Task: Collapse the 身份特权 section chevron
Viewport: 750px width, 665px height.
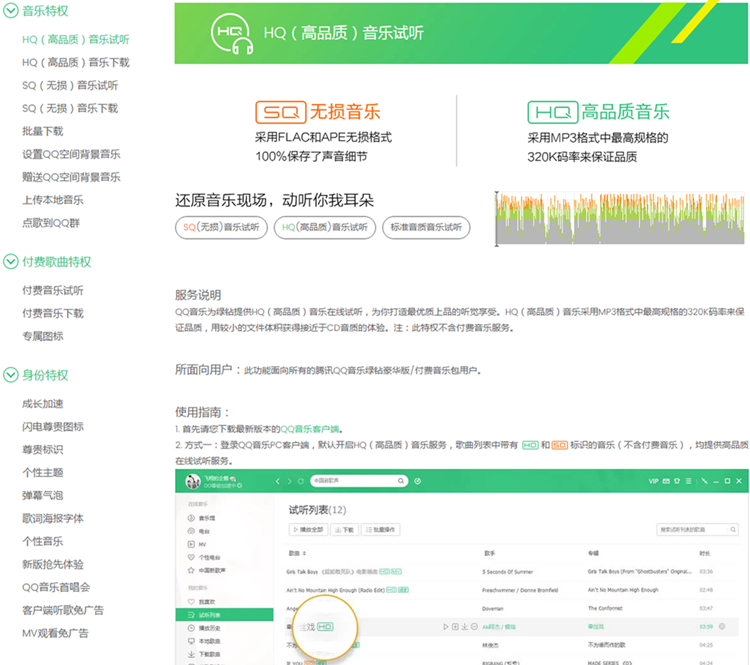Action: [11, 375]
